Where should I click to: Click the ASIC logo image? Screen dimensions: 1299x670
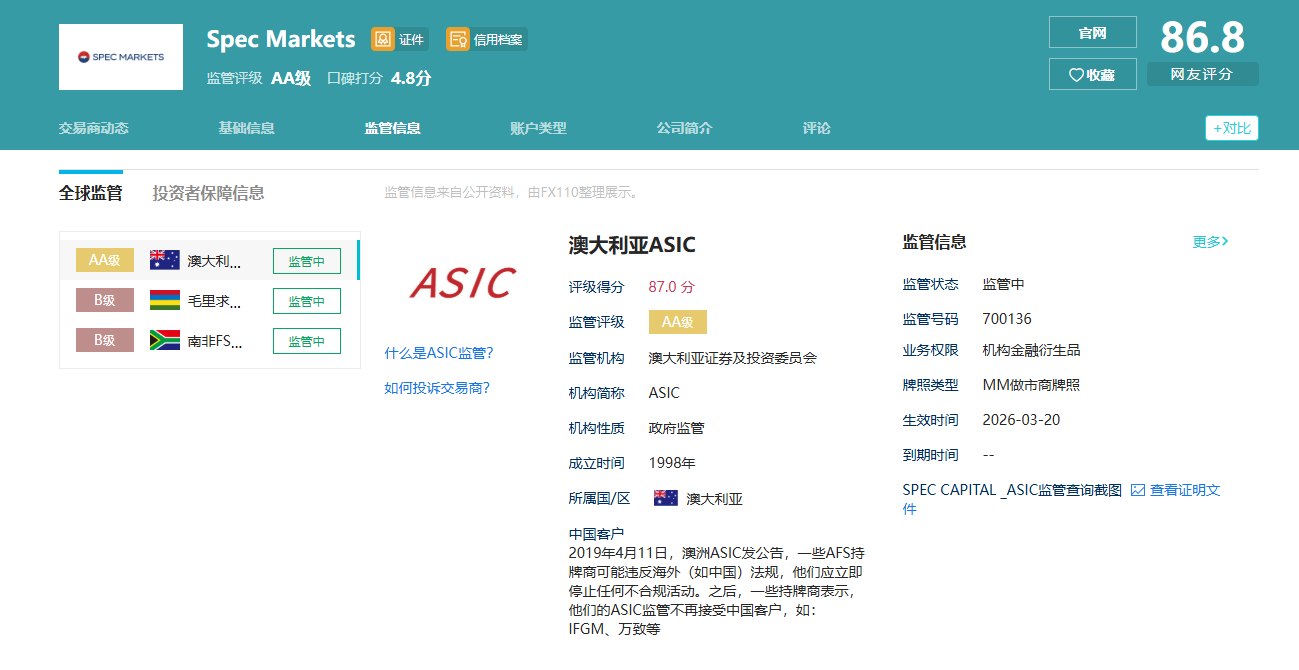tap(462, 283)
